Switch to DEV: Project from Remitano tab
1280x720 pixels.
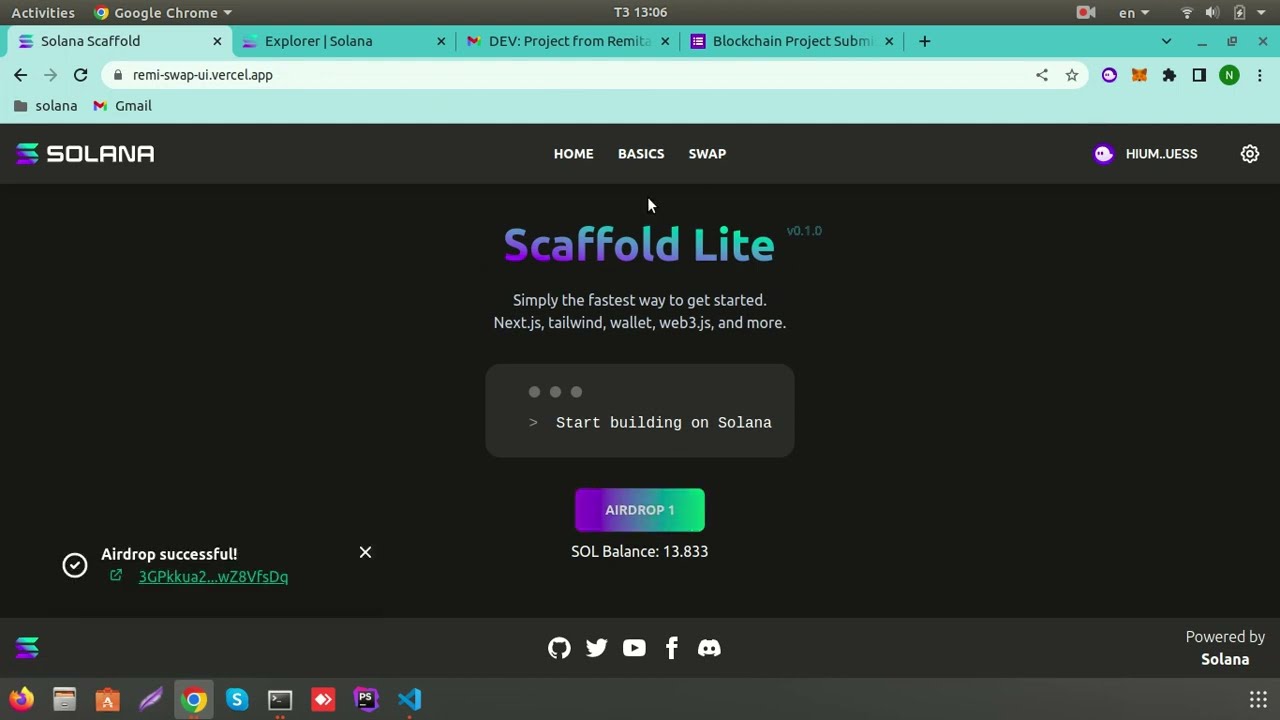[x=567, y=41]
